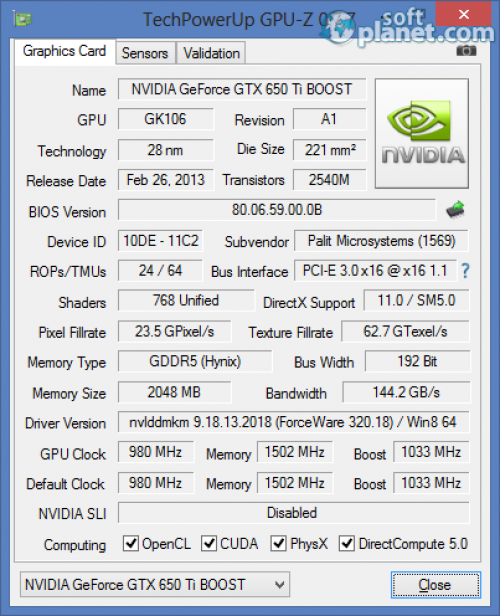Click the GPU field GK106
This screenshot has width=500, height=616.
[166, 119]
